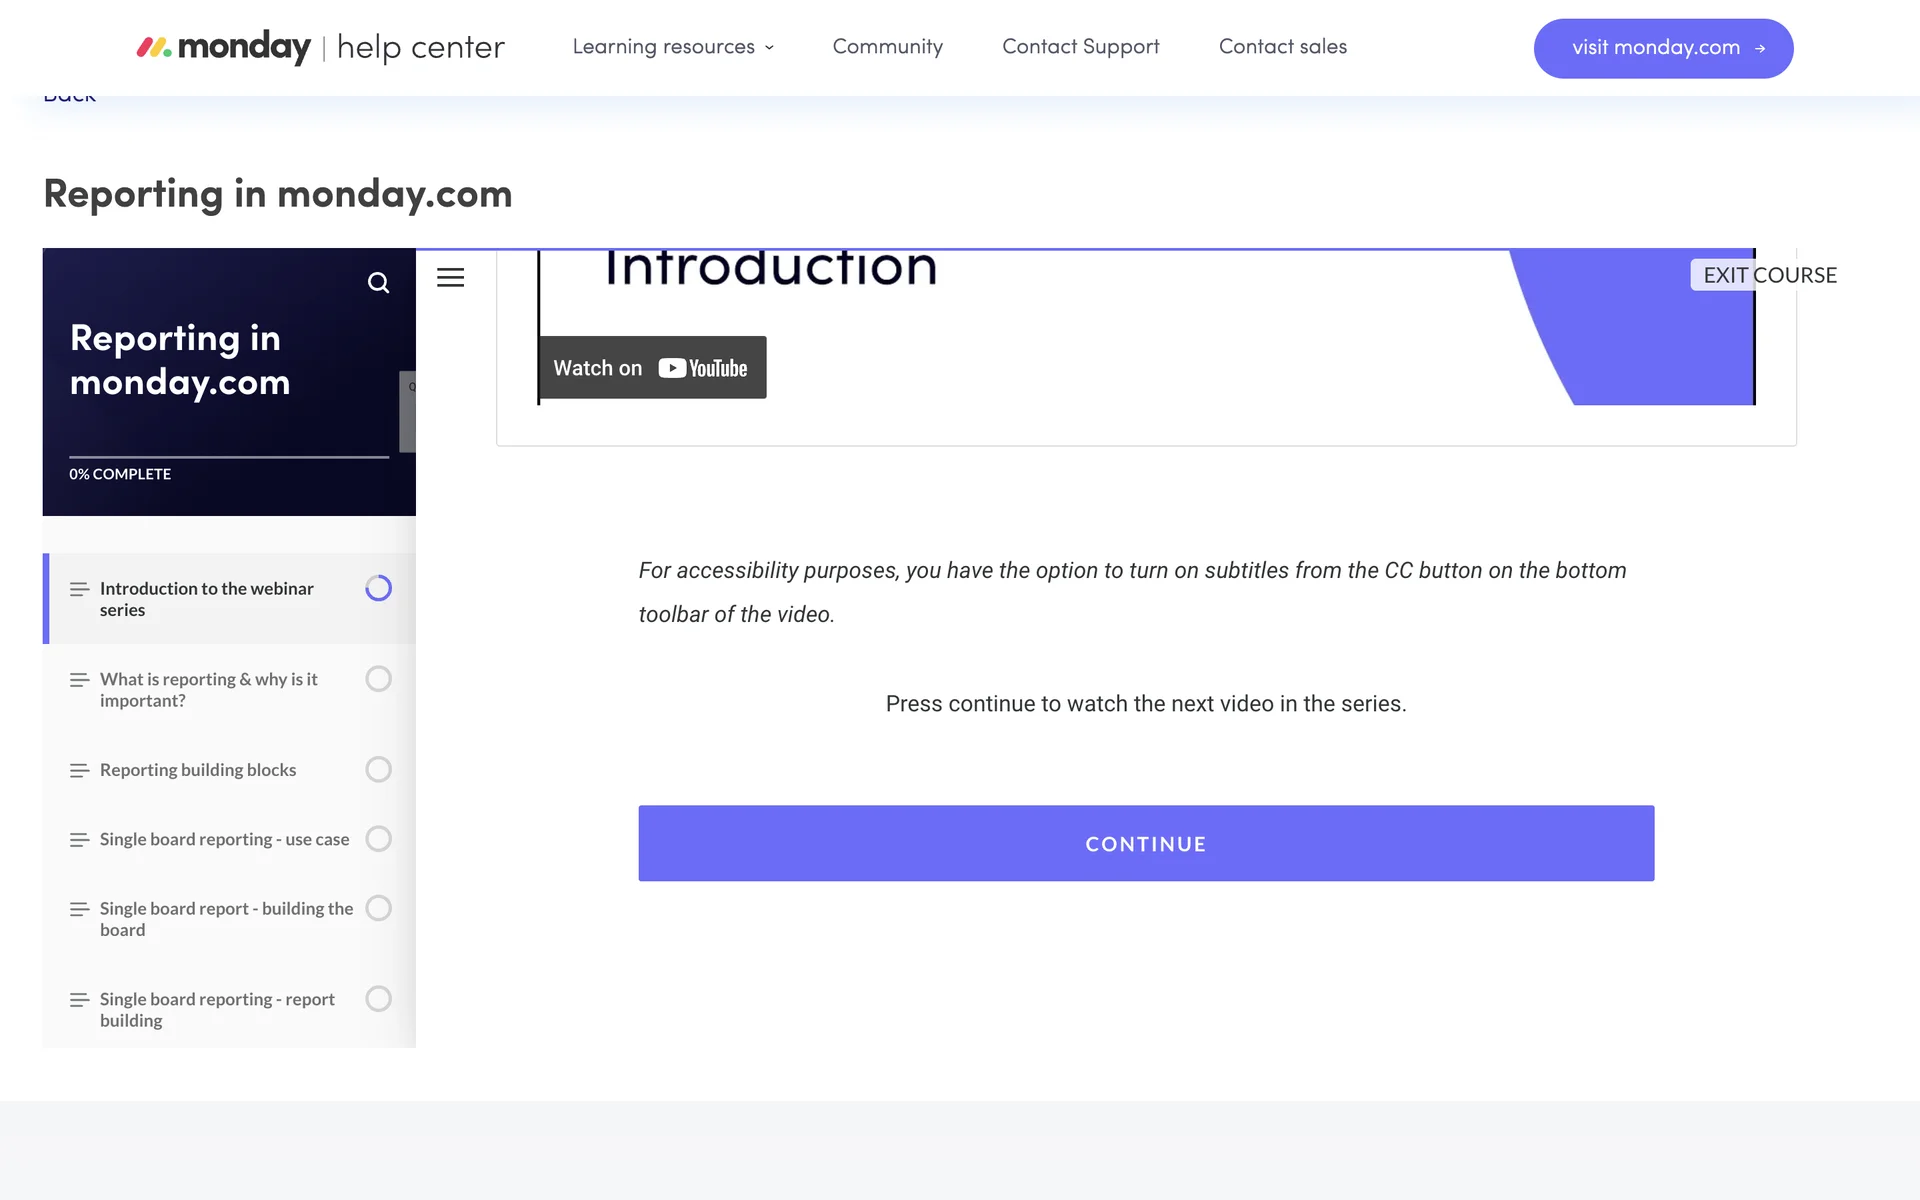This screenshot has width=1920, height=1200.
Task: Click progress circle for Reporting building blocks
Action: pyautogui.click(x=378, y=769)
